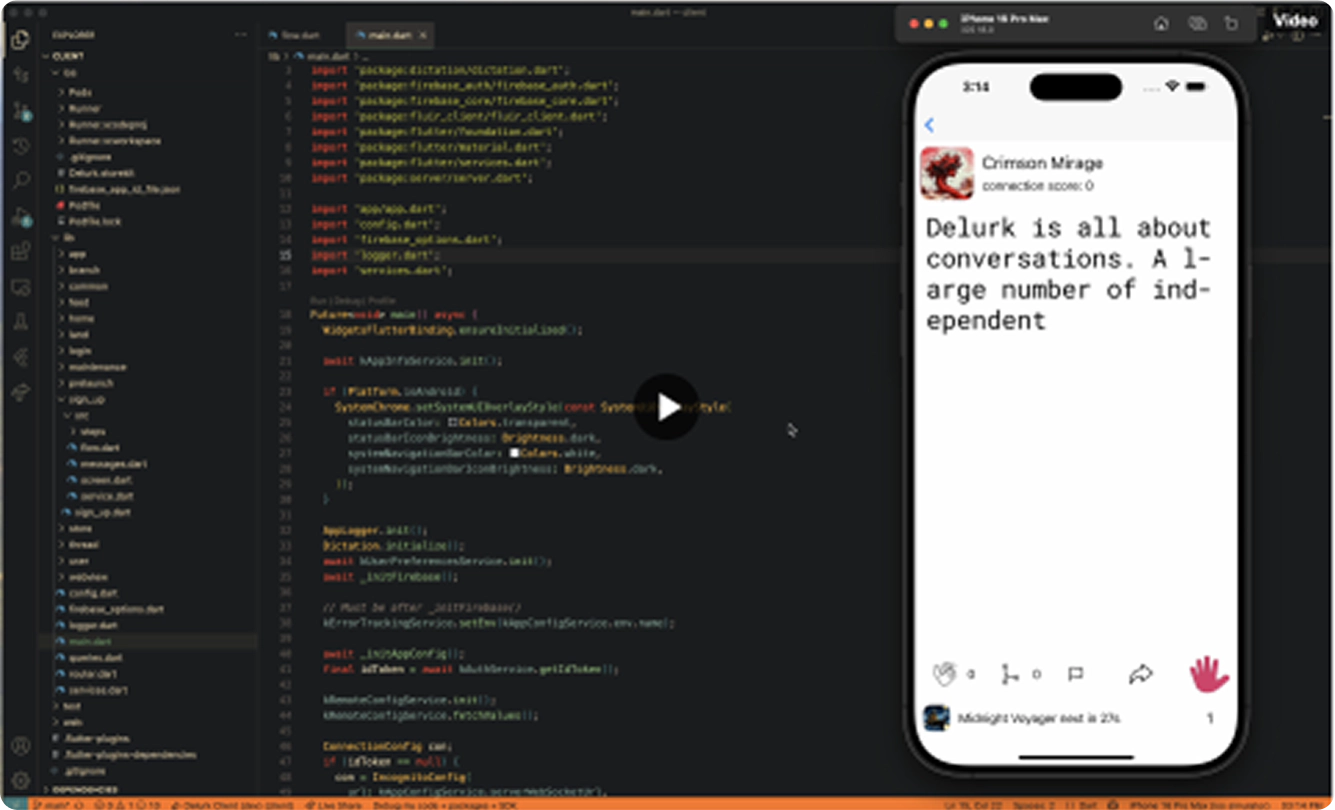The height and width of the screenshot is (810, 1335).
Task: Open the Run and Debug view
Action: [x=21, y=215]
